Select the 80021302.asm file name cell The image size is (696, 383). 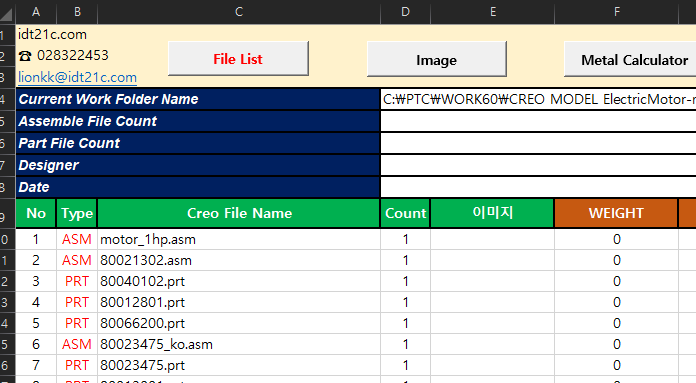(x=239, y=260)
